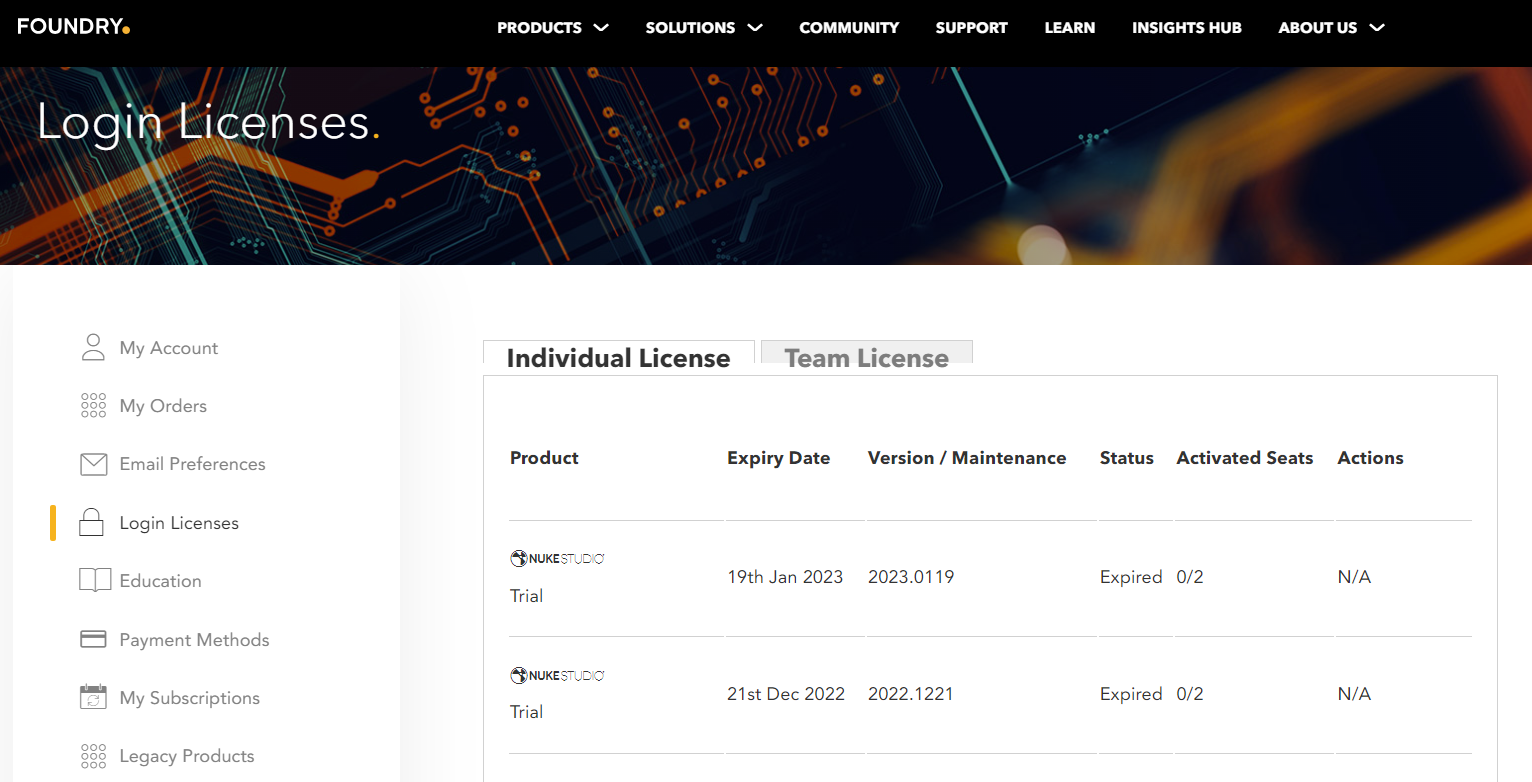Click the Version / Maintenance column header

tap(967, 458)
